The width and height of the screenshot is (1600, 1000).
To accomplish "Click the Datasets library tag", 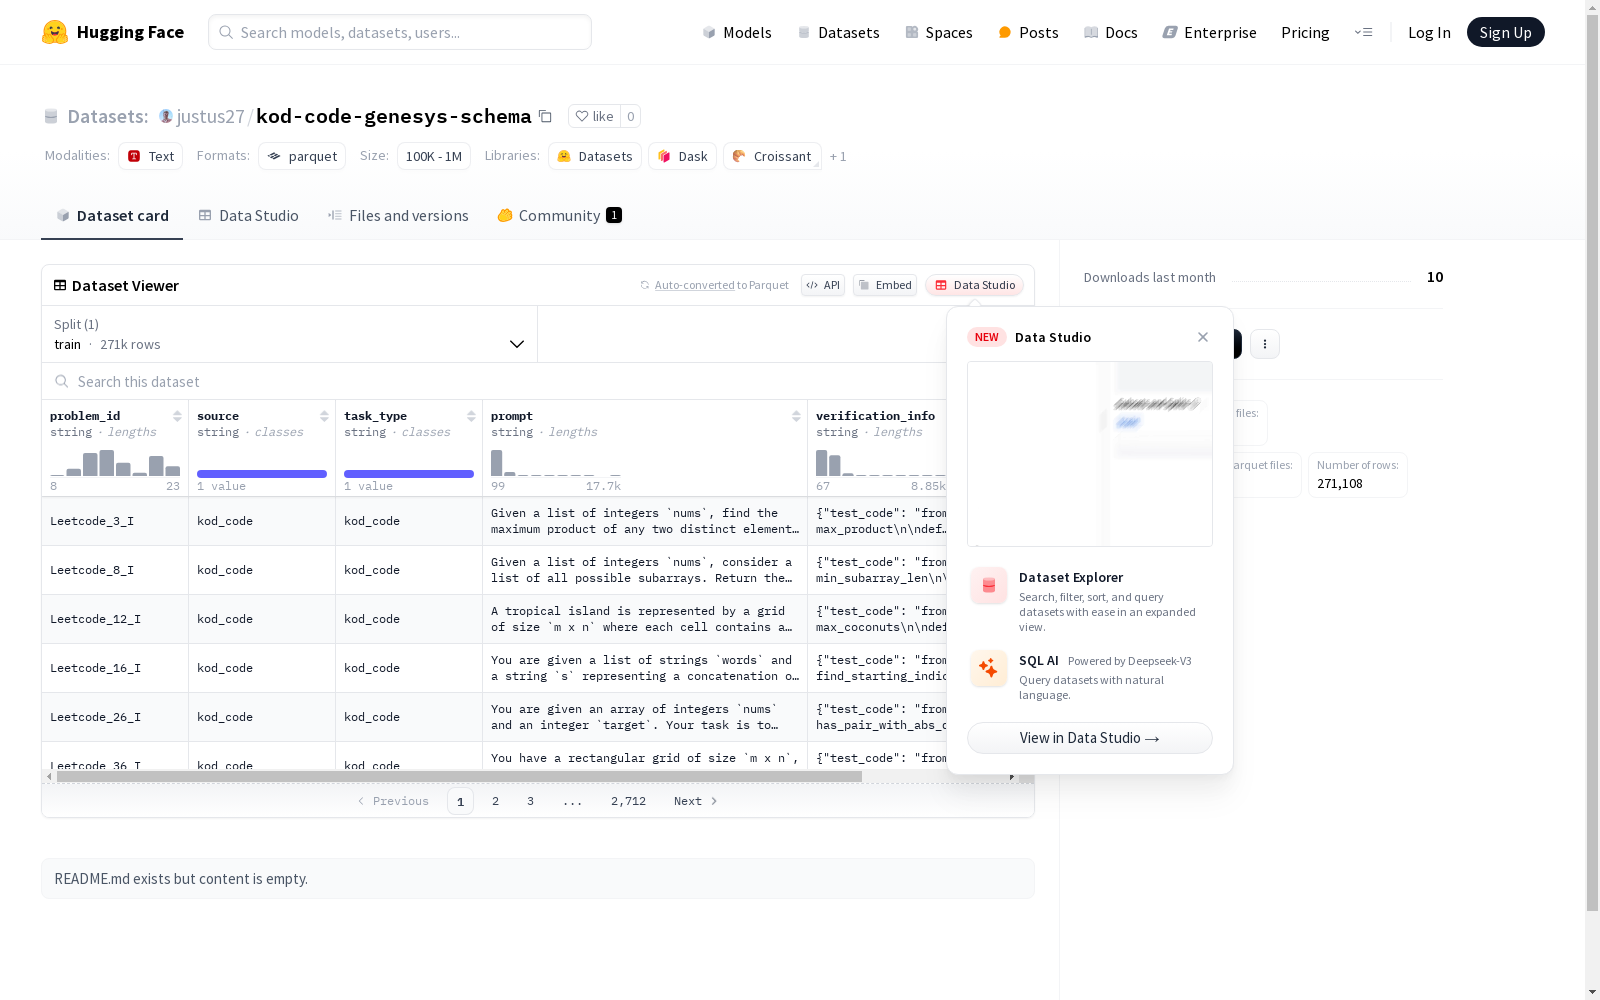I will coord(595,156).
